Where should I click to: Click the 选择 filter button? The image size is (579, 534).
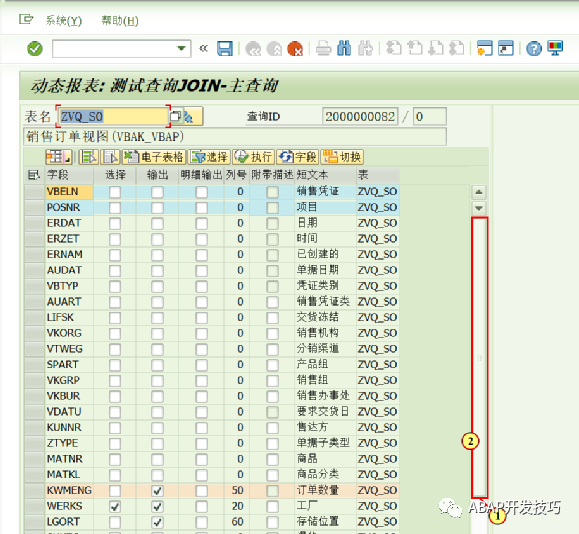pyautogui.click(x=209, y=157)
